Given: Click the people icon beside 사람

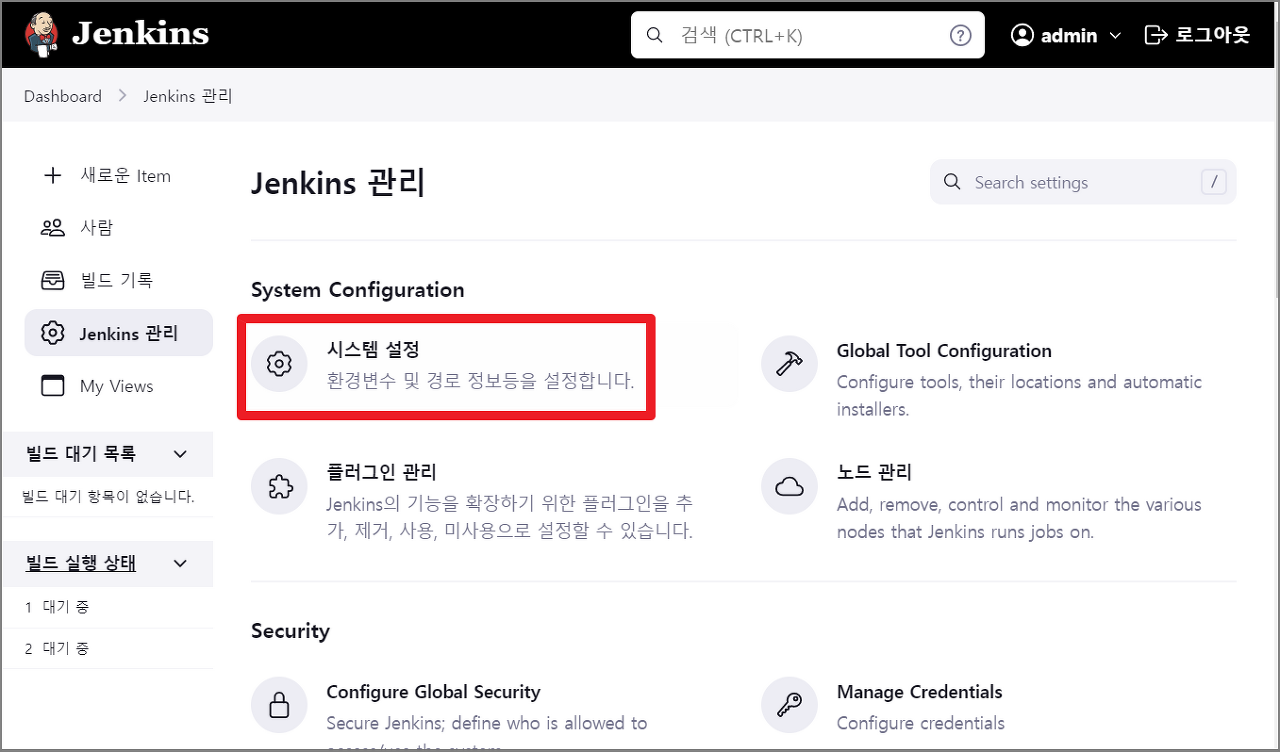Looking at the screenshot, I should pos(53,228).
